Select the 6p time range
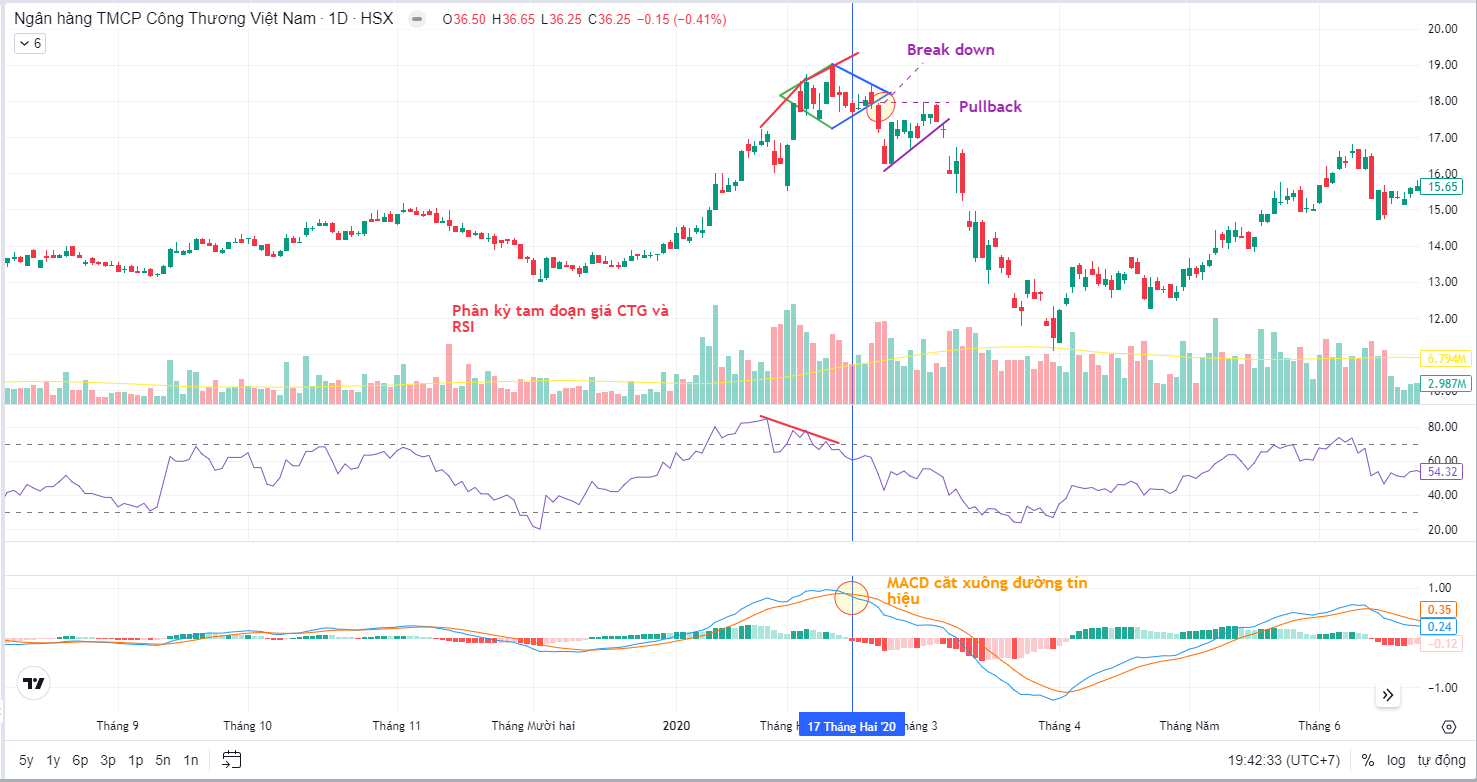The width and height of the screenshot is (1477, 782). pos(80,760)
